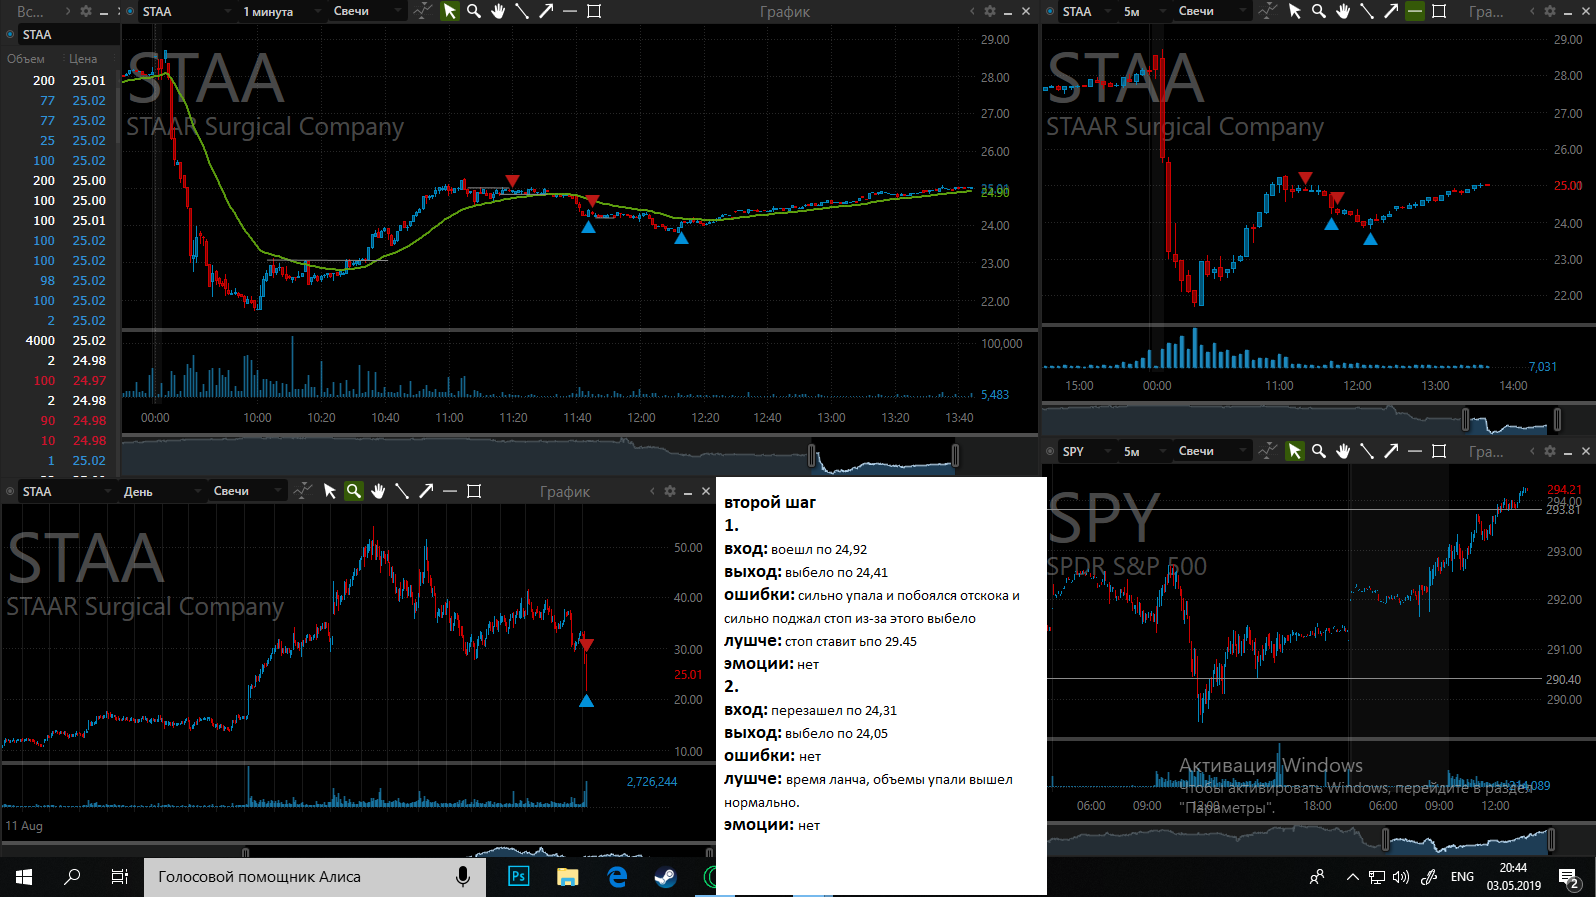Viewport: 1596px width, 897px height.
Task: Open Steam from the taskbar
Action: point(665,877)
